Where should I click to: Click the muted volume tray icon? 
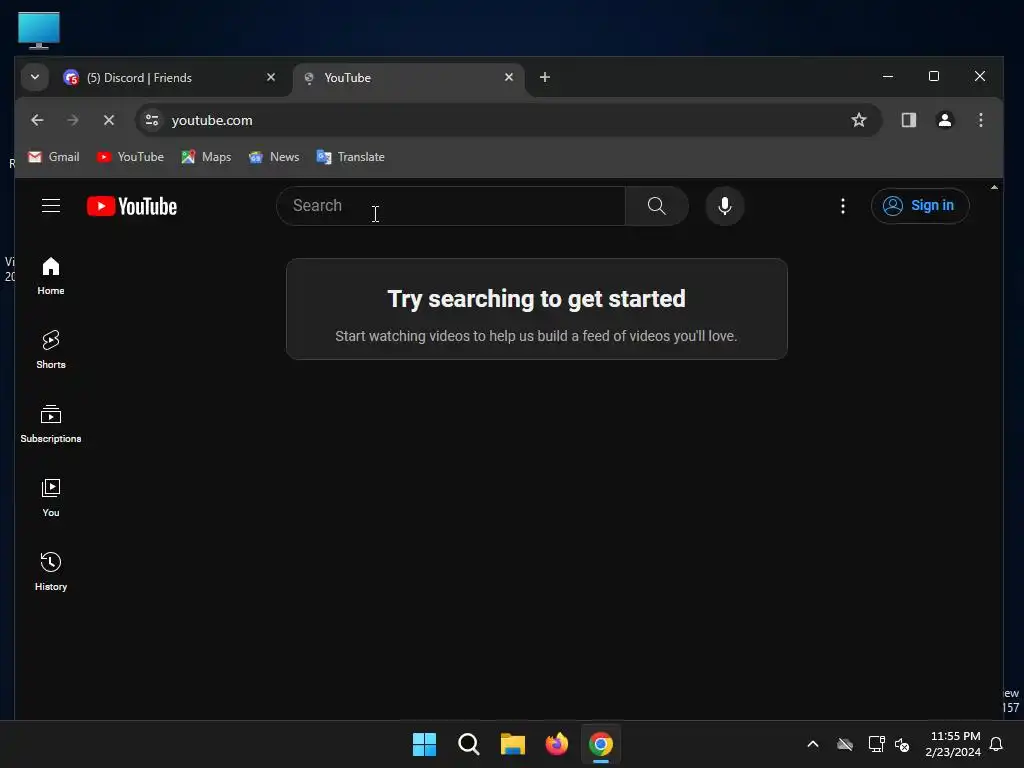pyautogui.click(x=902, y=744)
